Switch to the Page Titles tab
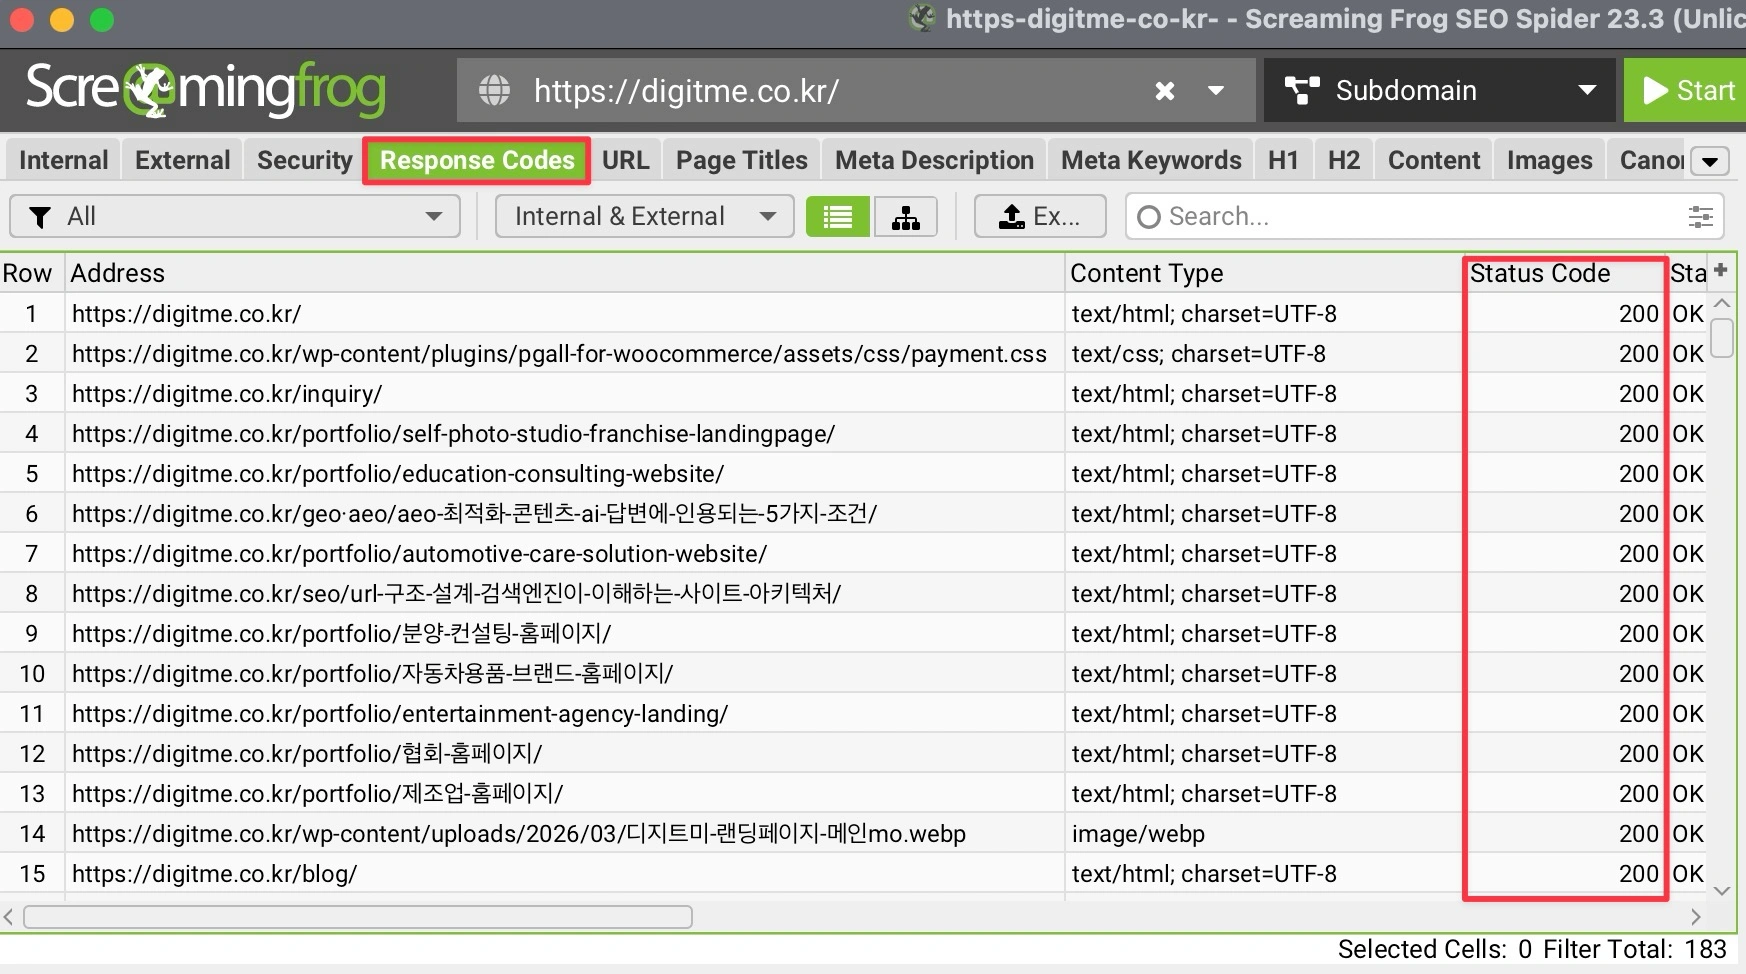This screenshot has width=1746, height=974. (x=742, y=160)
